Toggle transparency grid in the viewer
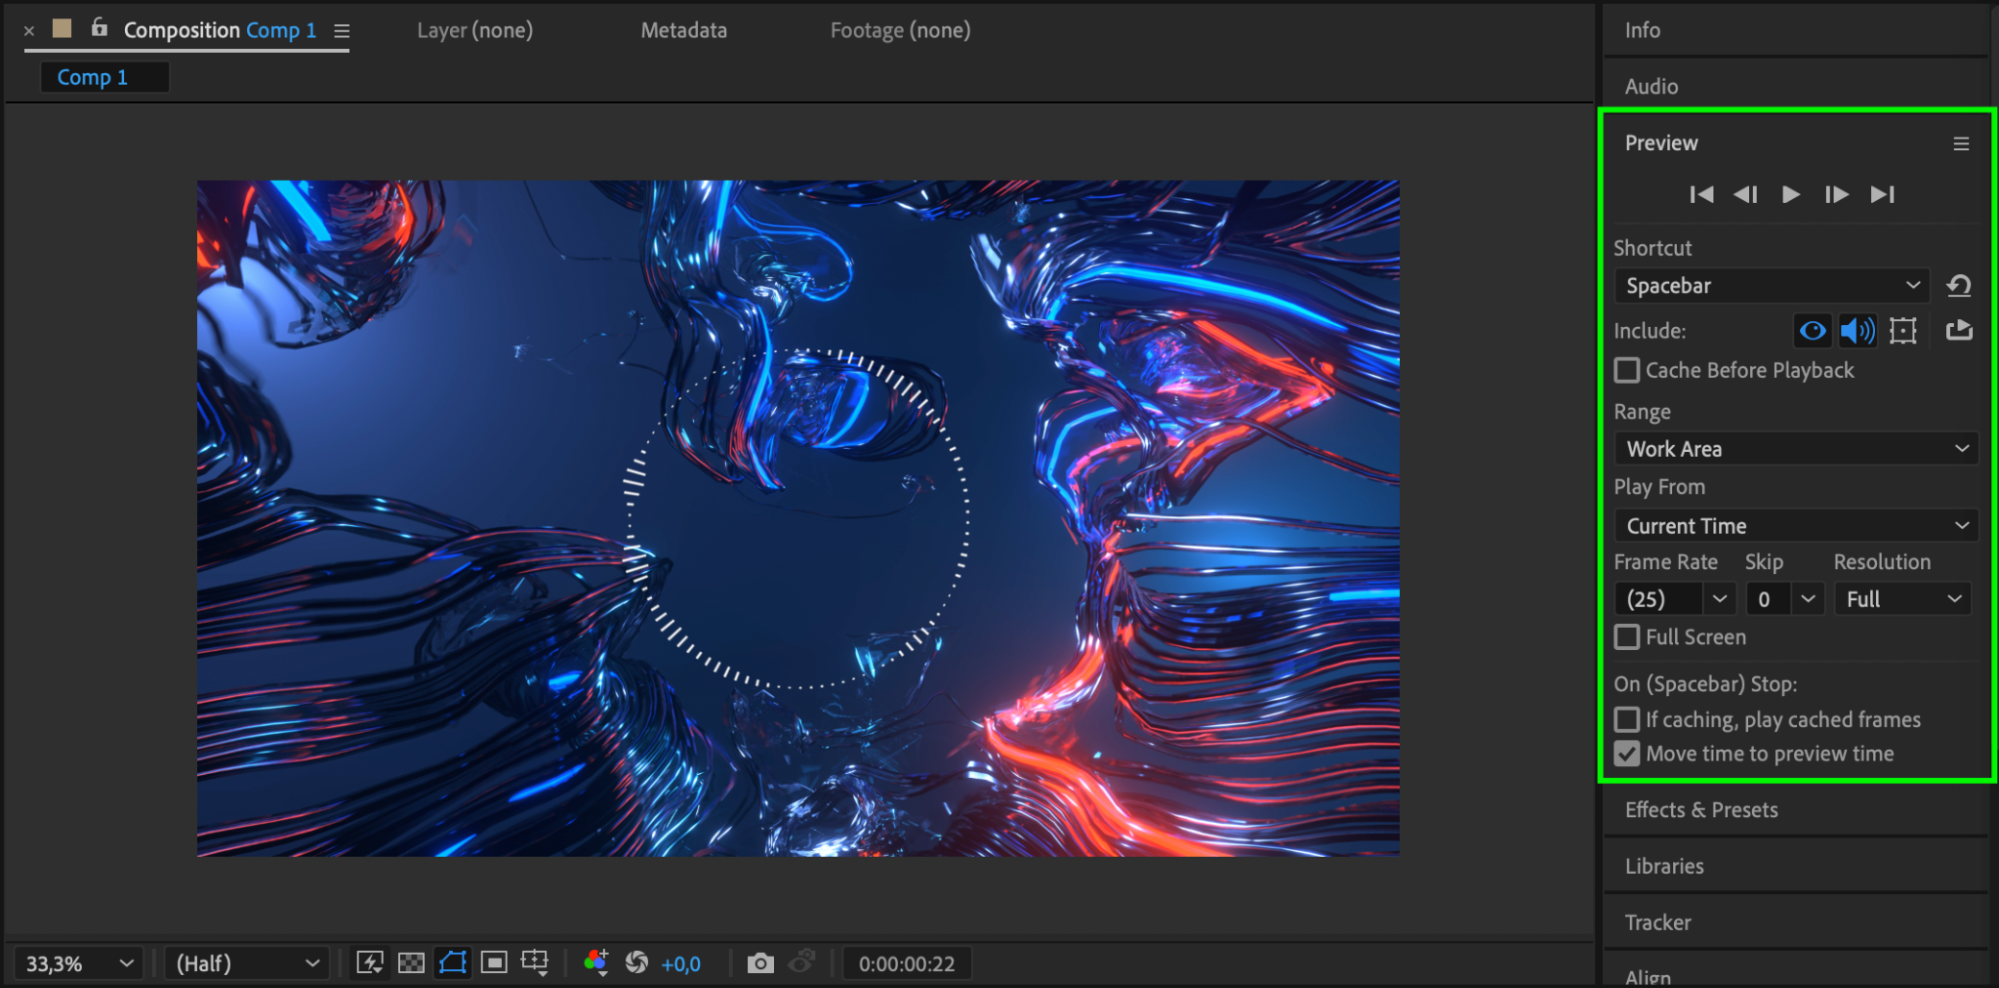 411,963
